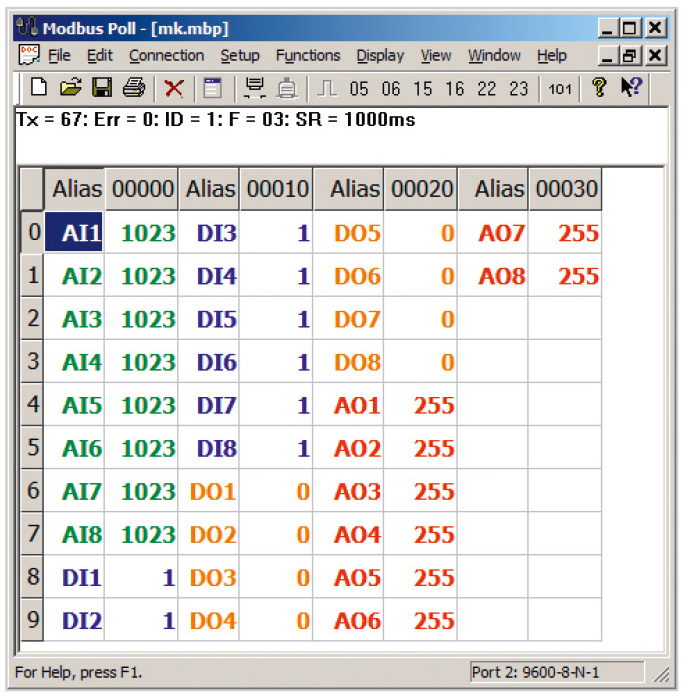This screenshot has height=697, width=685.
Task: Open the Setup menu
Action: point(240,56)
